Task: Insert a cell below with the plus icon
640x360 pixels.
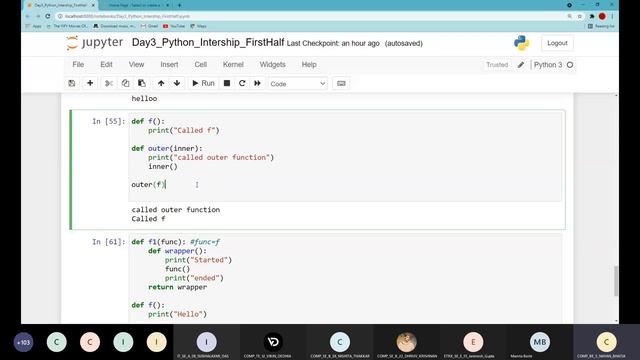Action: pyautogui.click(x=90, y=83)
